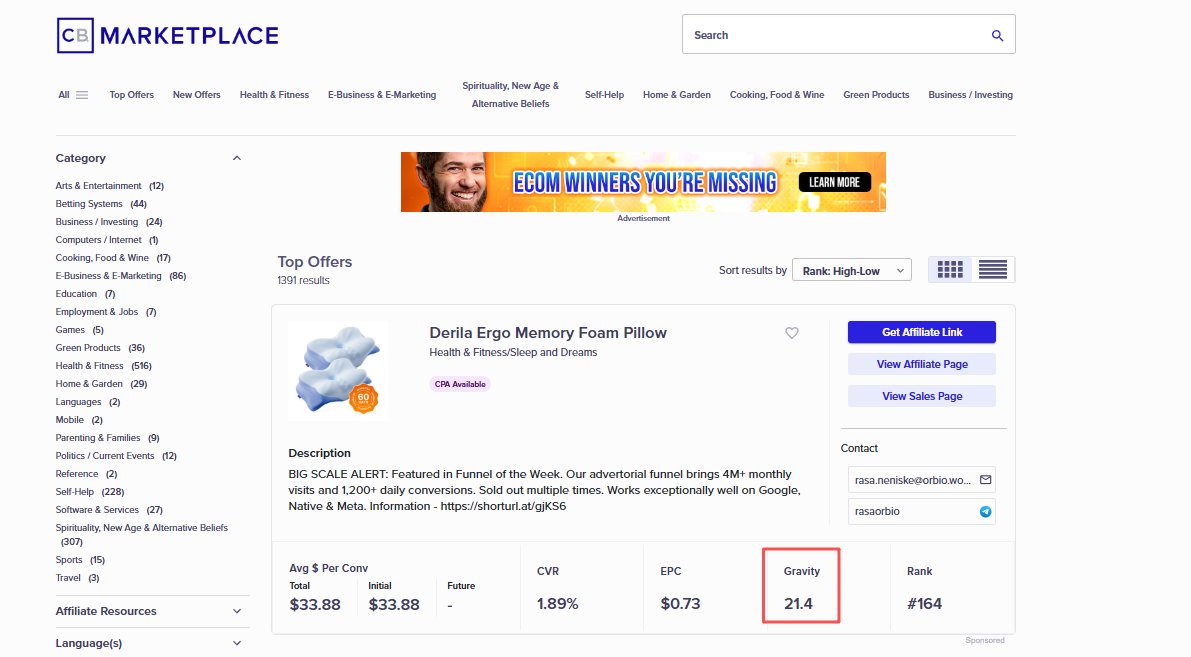Click the email envelope icon next to contact
This screenshot has height=657, width=1191.
pos(983,479)
